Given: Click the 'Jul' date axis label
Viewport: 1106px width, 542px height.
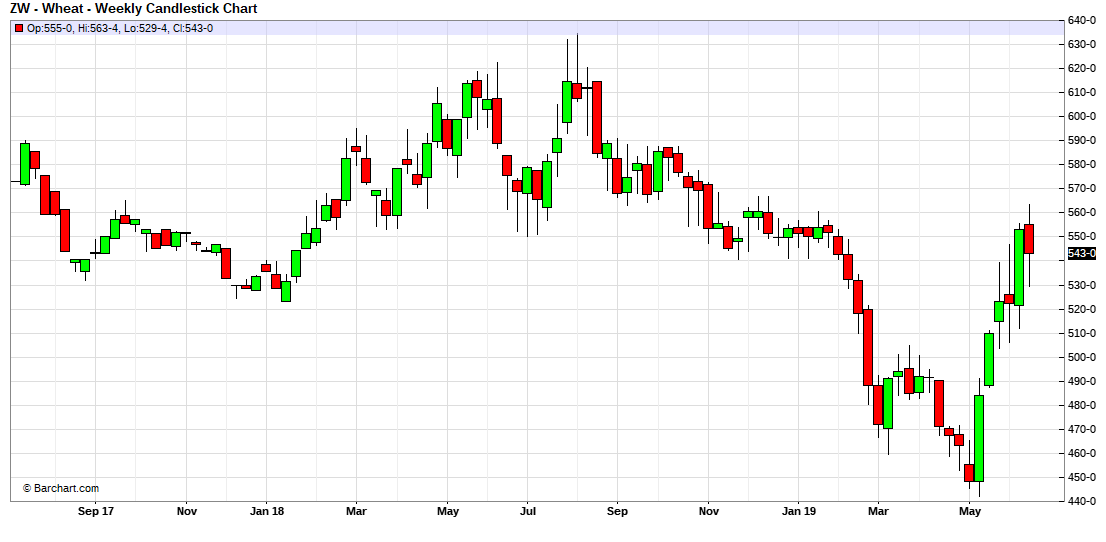Looking at the screenshot, I should click(x=526, y=510).
